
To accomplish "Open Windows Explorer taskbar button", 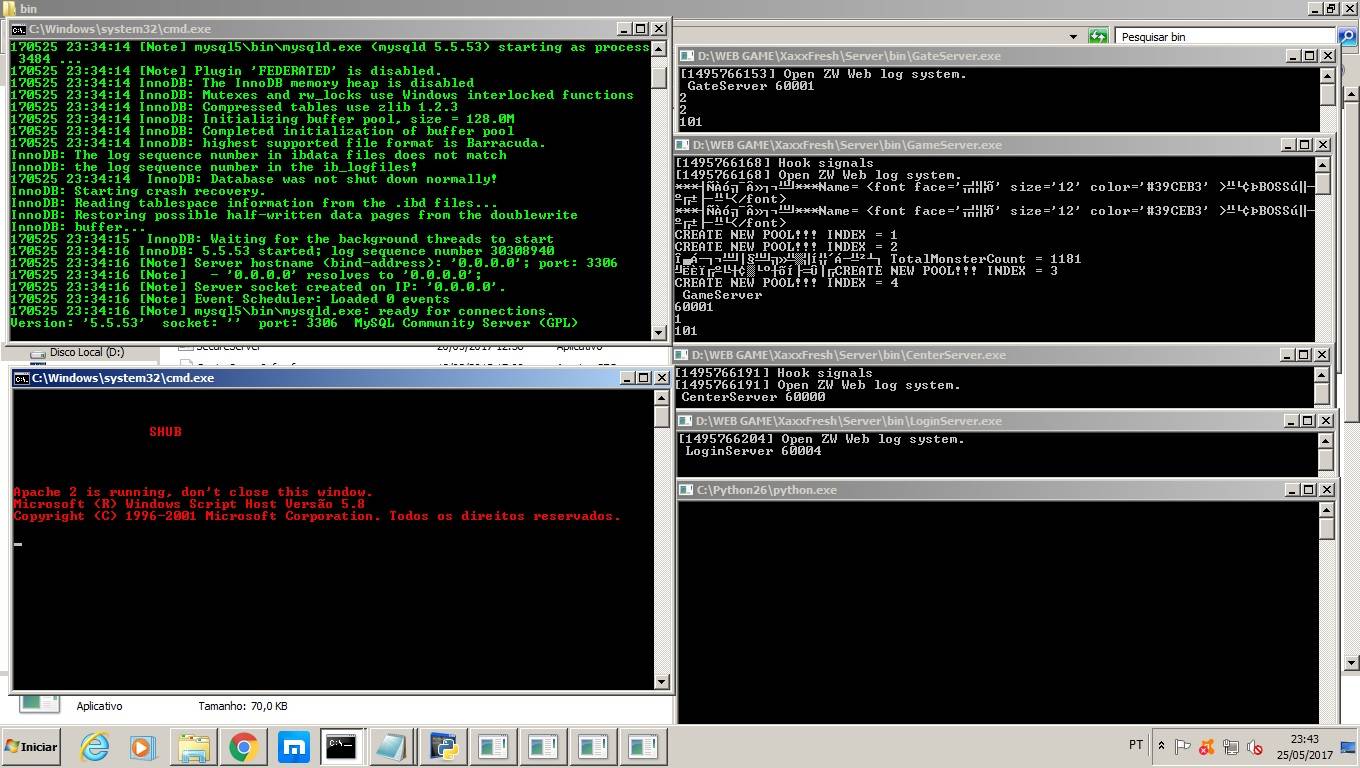I will pos(193,746).
